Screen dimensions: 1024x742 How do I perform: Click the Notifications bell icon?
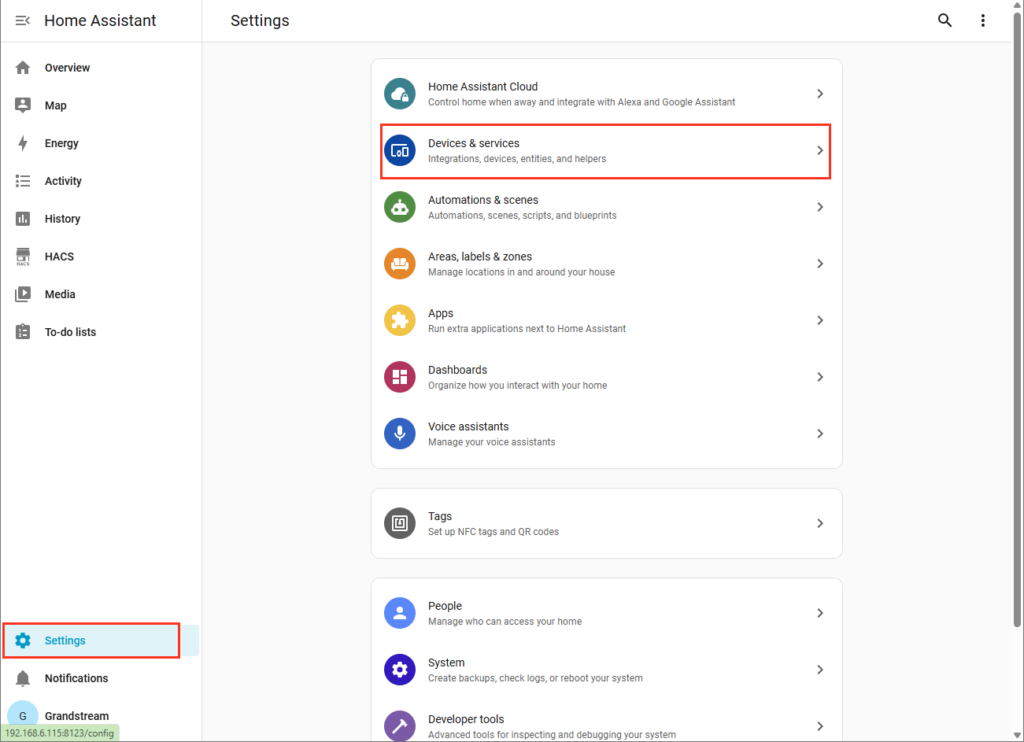(23, 678)
